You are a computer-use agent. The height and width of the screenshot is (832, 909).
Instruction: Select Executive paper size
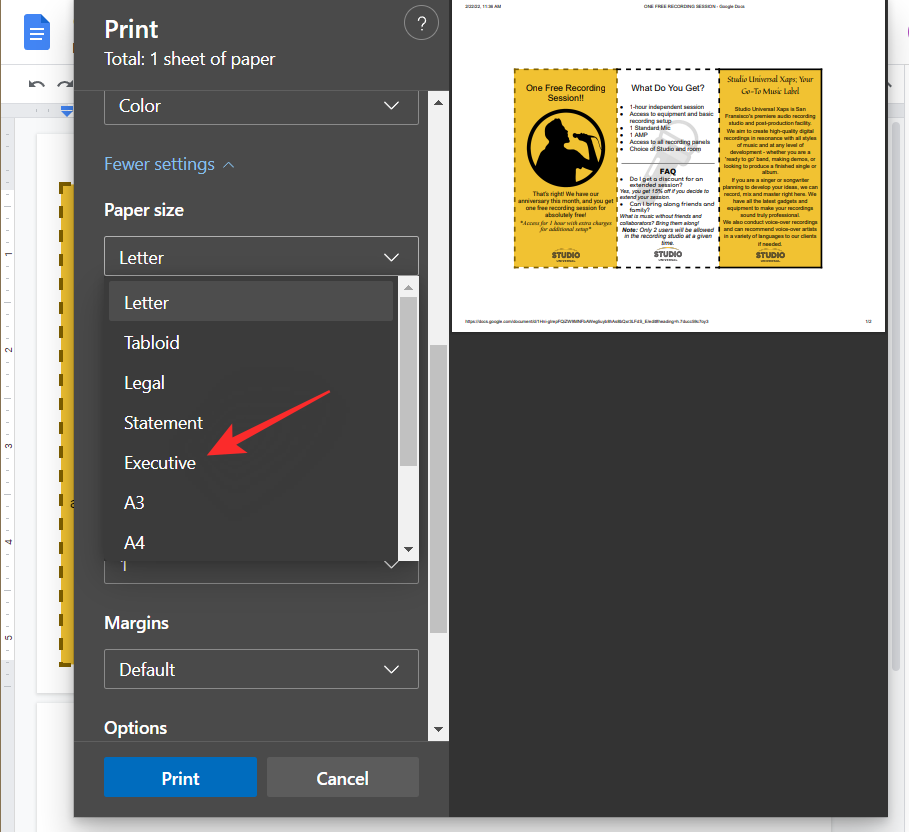pyautogui.click(x=160, y=463)
